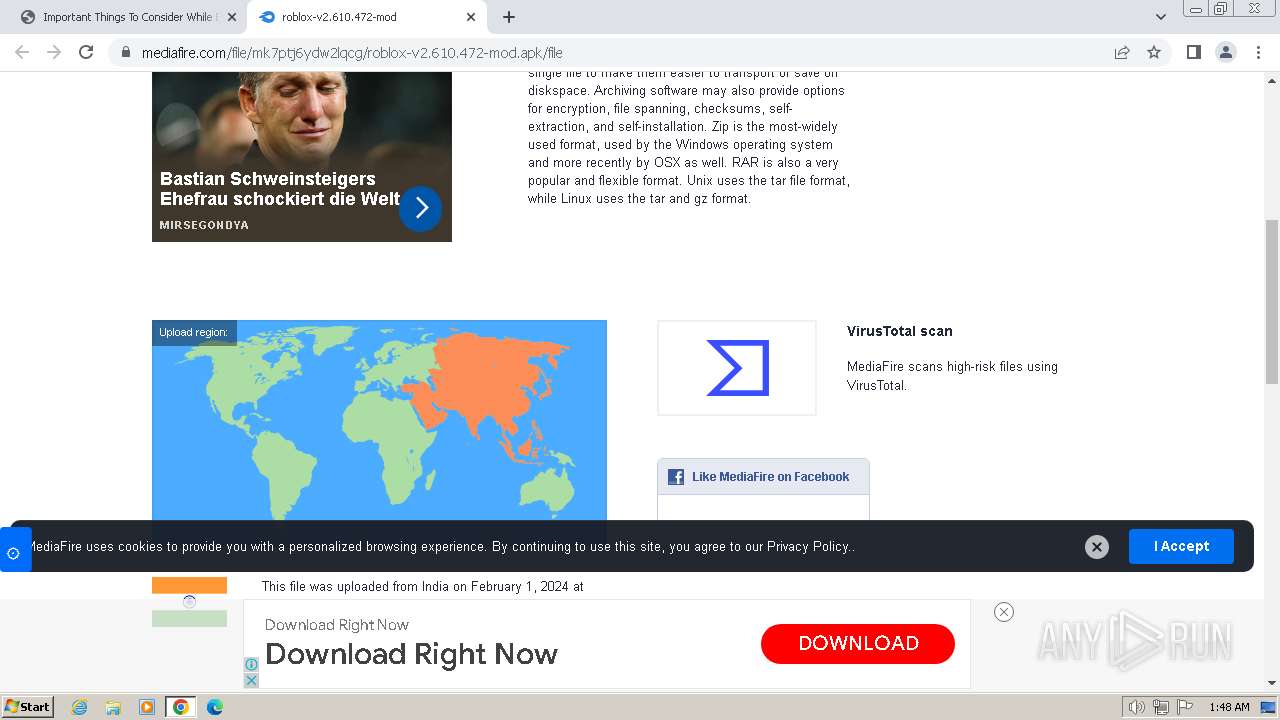Bookmark this page with star icon
Screen dimensions: 1280x720
tap(1154, 52)
